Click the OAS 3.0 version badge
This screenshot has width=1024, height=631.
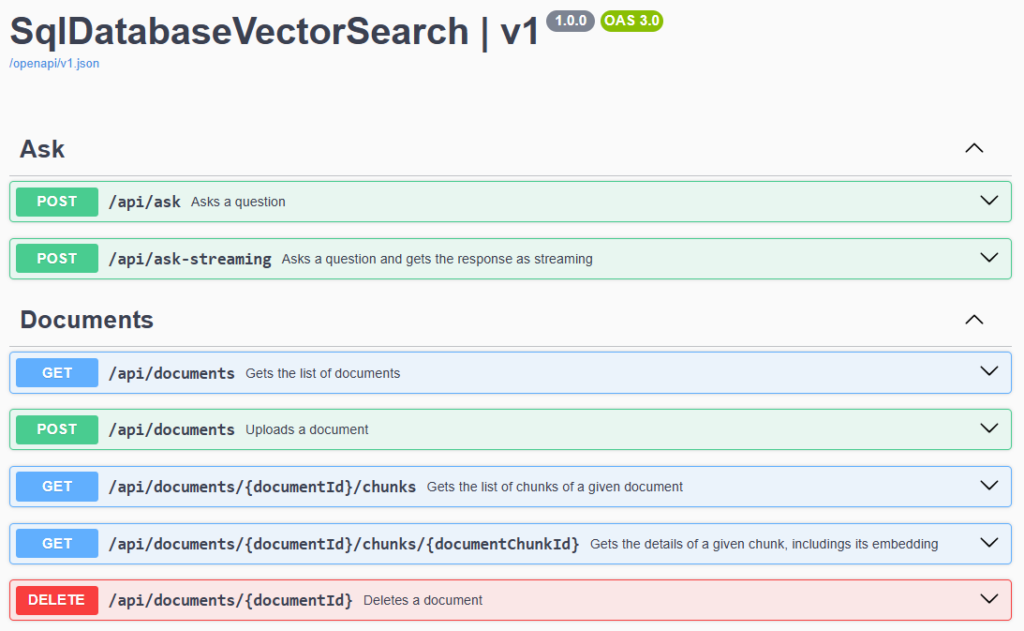[631, 20]
